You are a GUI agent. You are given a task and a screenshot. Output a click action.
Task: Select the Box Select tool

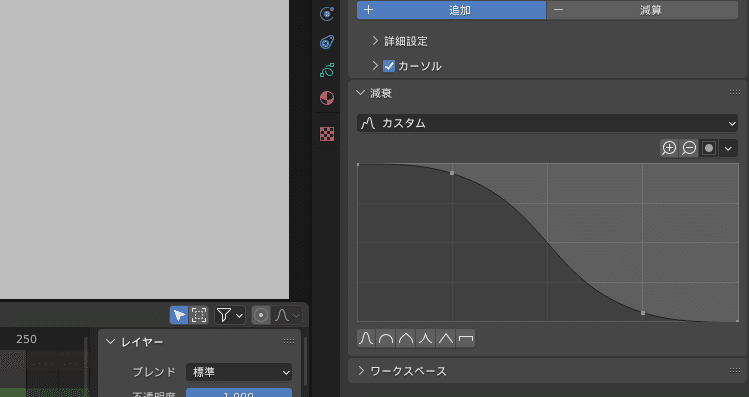[x=199, y=315]
